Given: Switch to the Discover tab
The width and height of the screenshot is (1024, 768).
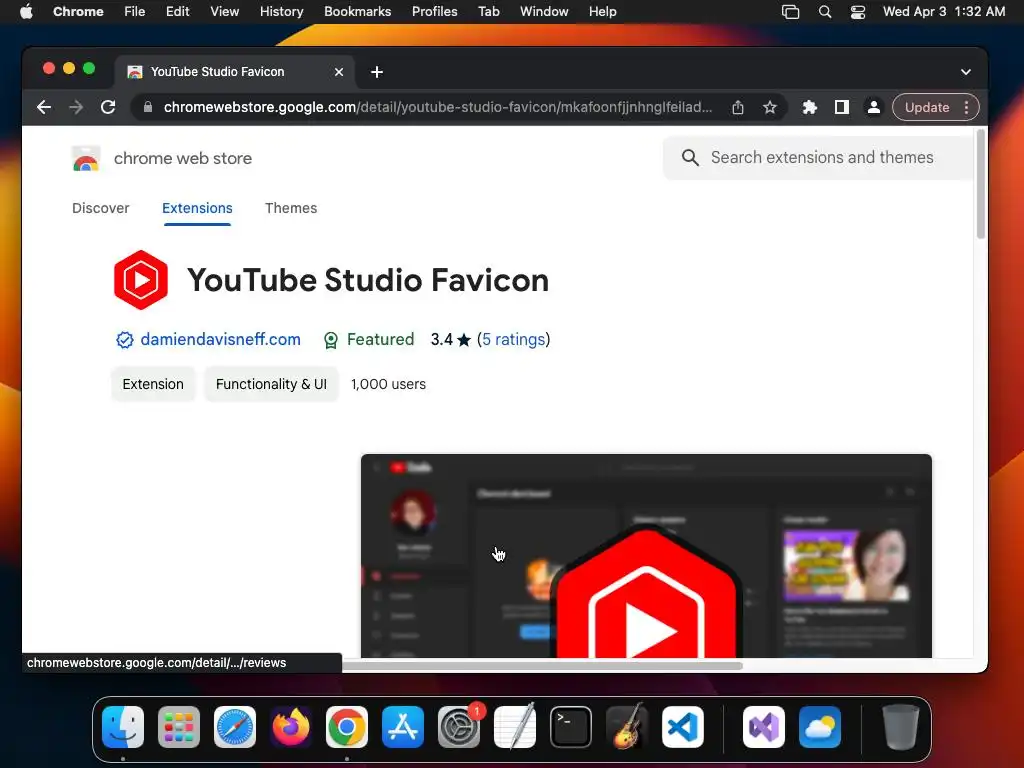Looking at the screenshot, I should point(101,208).
